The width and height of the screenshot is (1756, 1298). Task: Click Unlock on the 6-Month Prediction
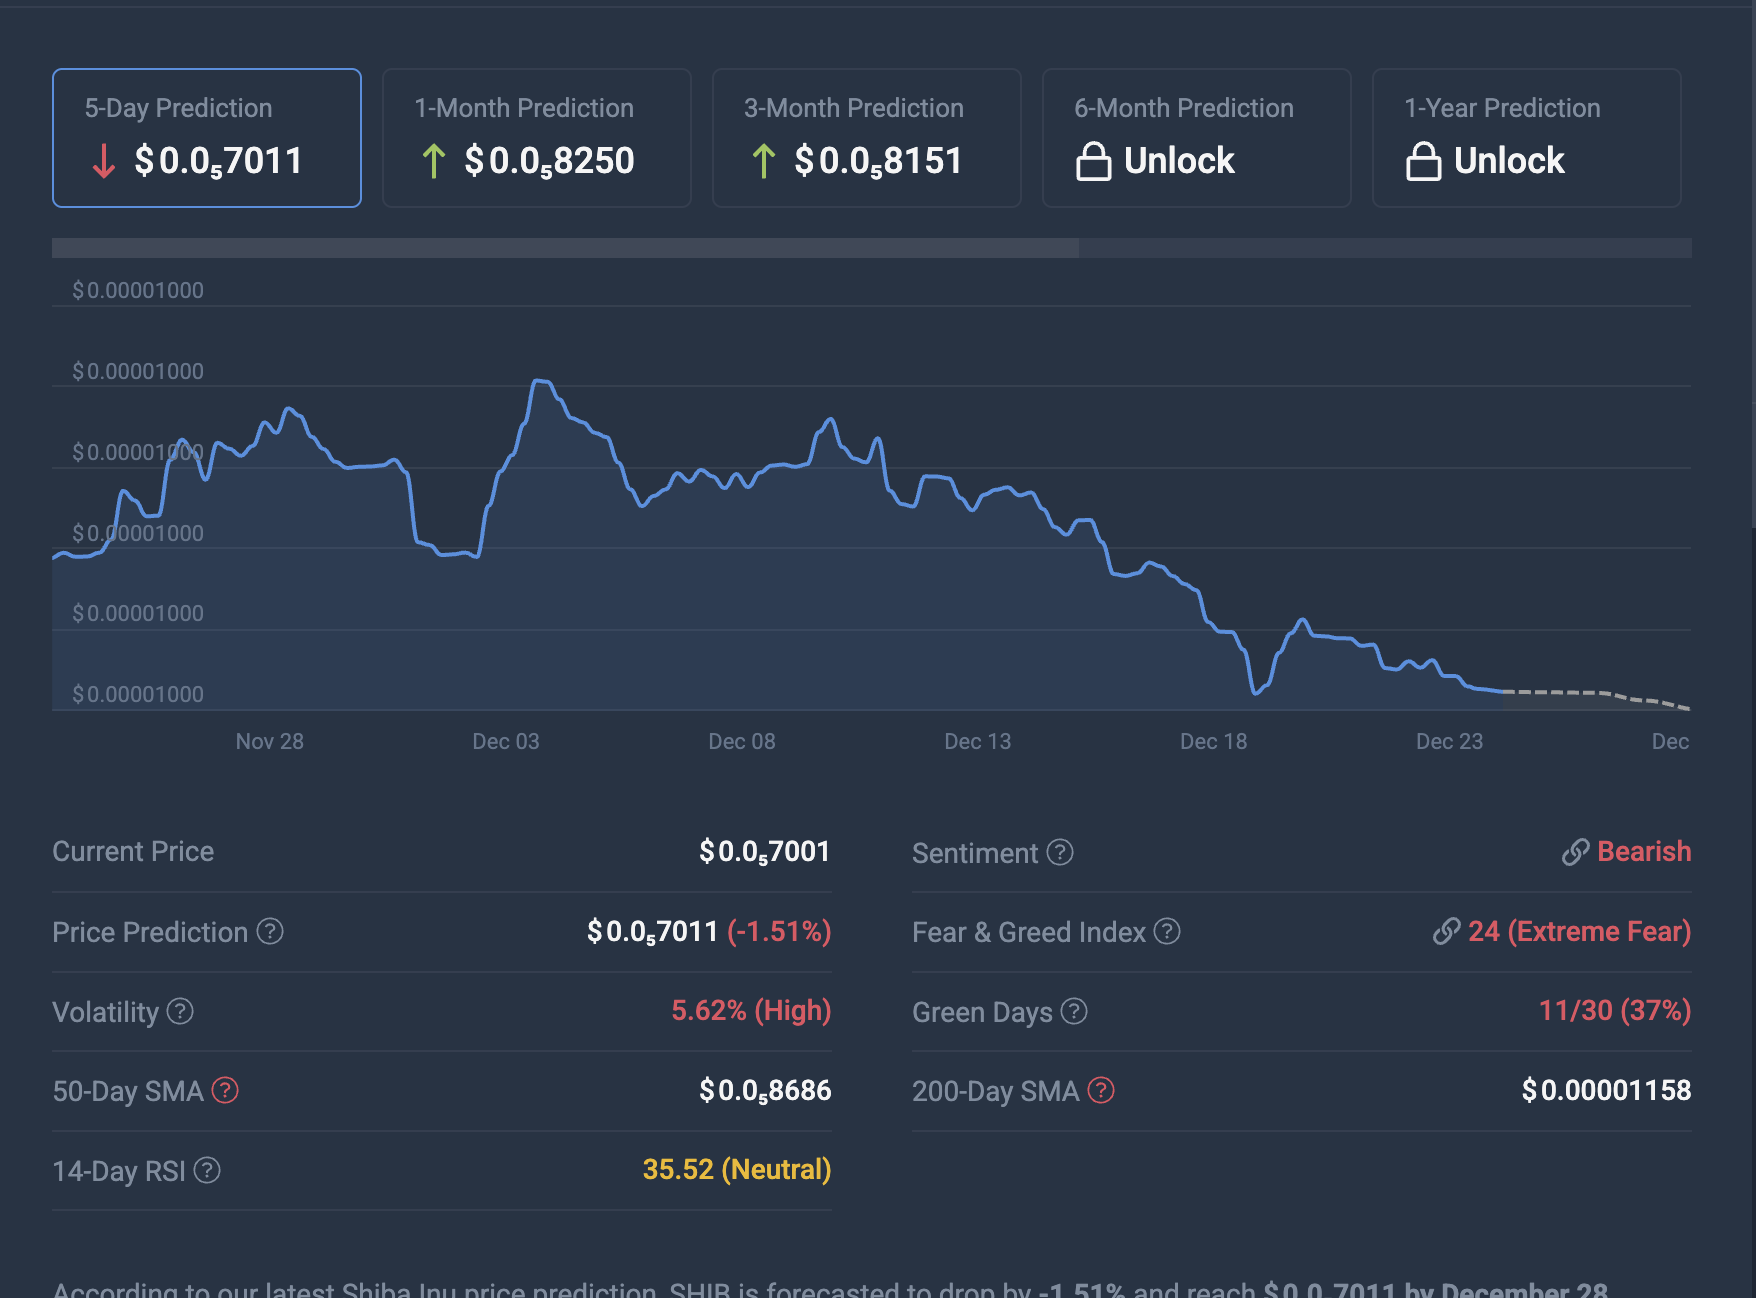point(1180,160)
